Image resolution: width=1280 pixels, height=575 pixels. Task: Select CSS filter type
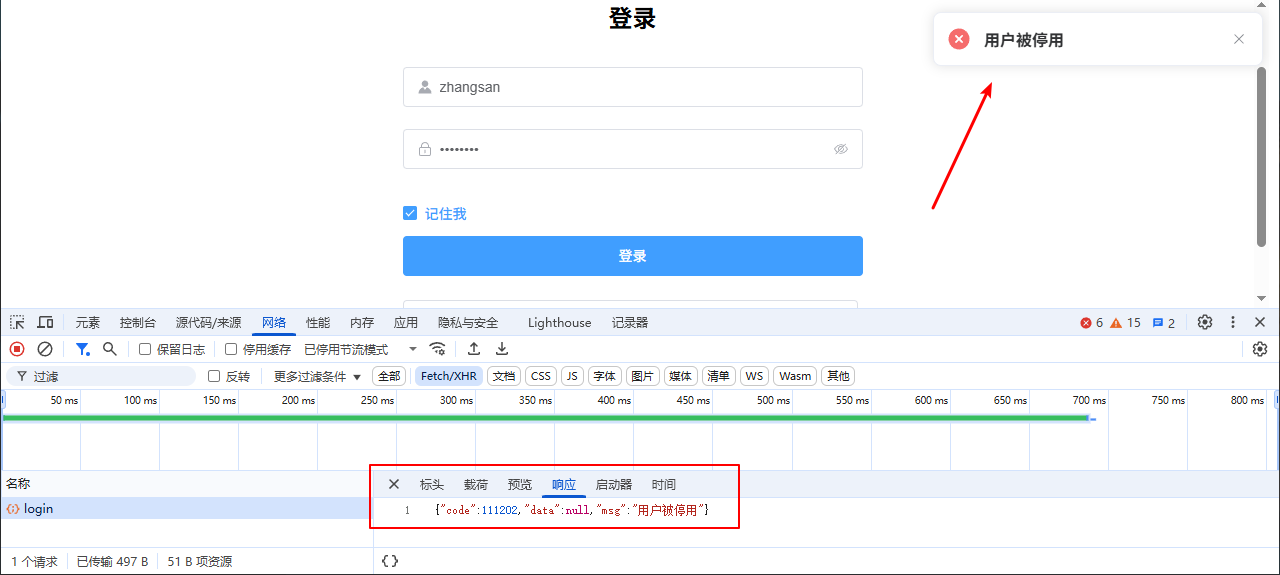coord(541,376)
